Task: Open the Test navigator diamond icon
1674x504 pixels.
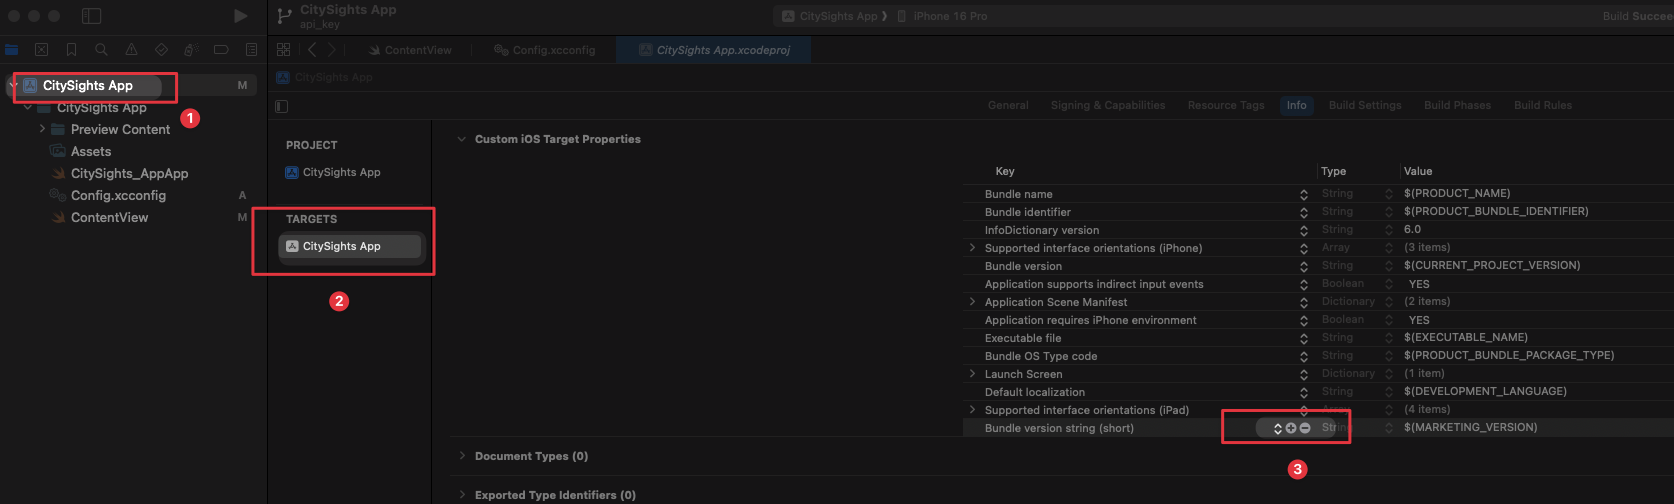Action: pos(161,49)
